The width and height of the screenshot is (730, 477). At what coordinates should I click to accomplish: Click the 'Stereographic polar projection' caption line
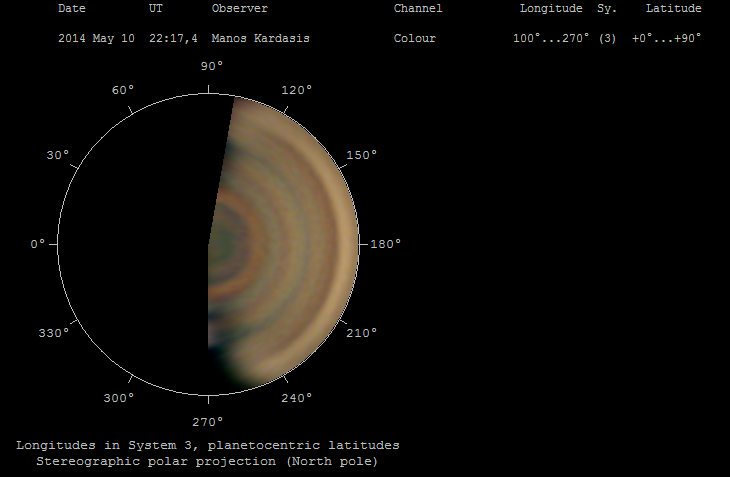(x=207, y=461)
